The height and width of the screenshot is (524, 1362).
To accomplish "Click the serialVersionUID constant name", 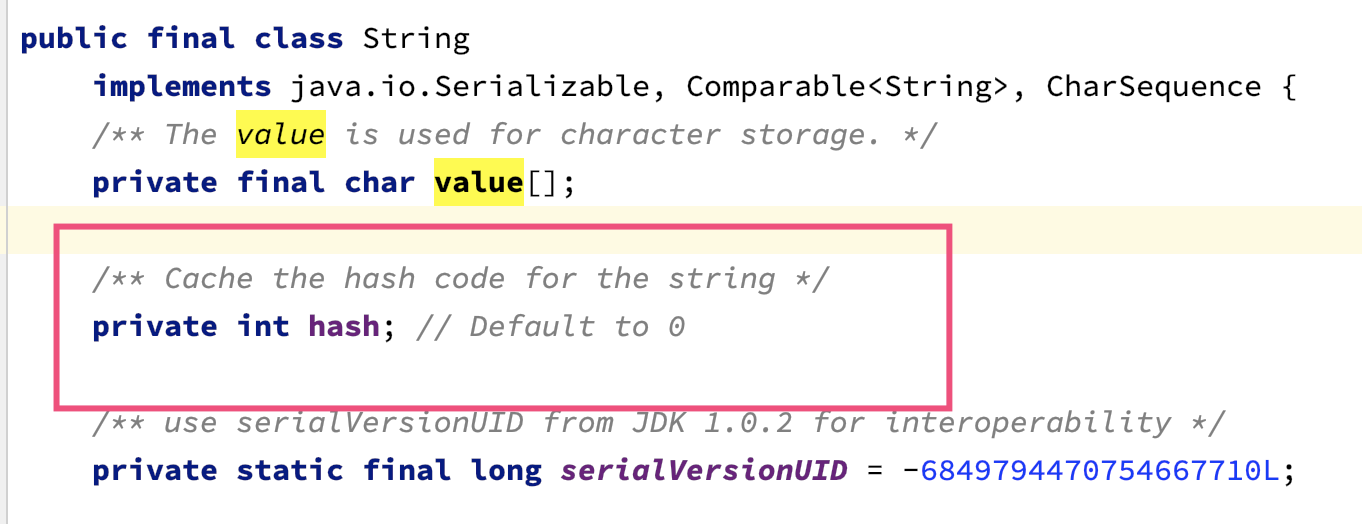I will [x=704, y=471].
